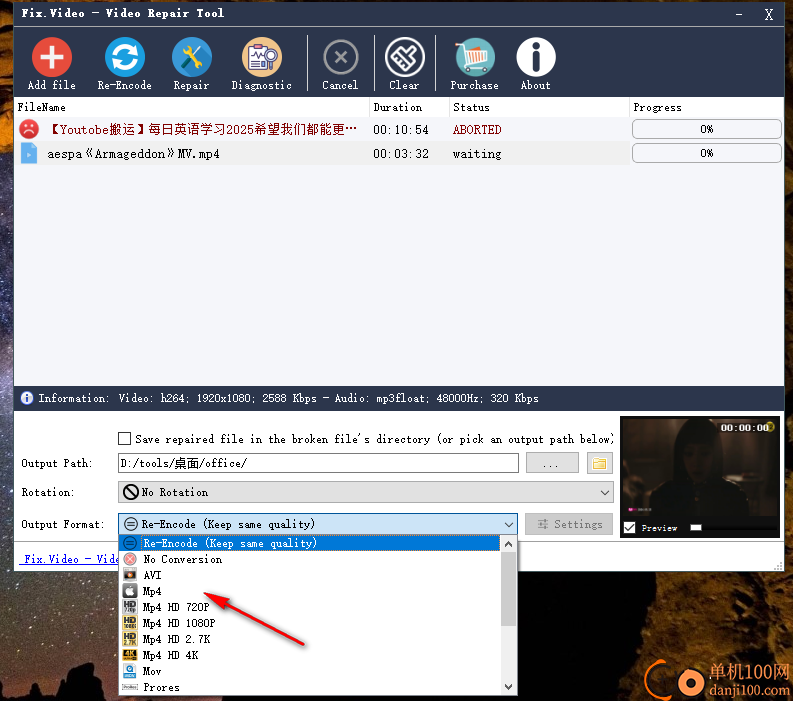Toggle the Preview checkbox
The width and height of the screenshot is (793, 701).
(630, 528)
